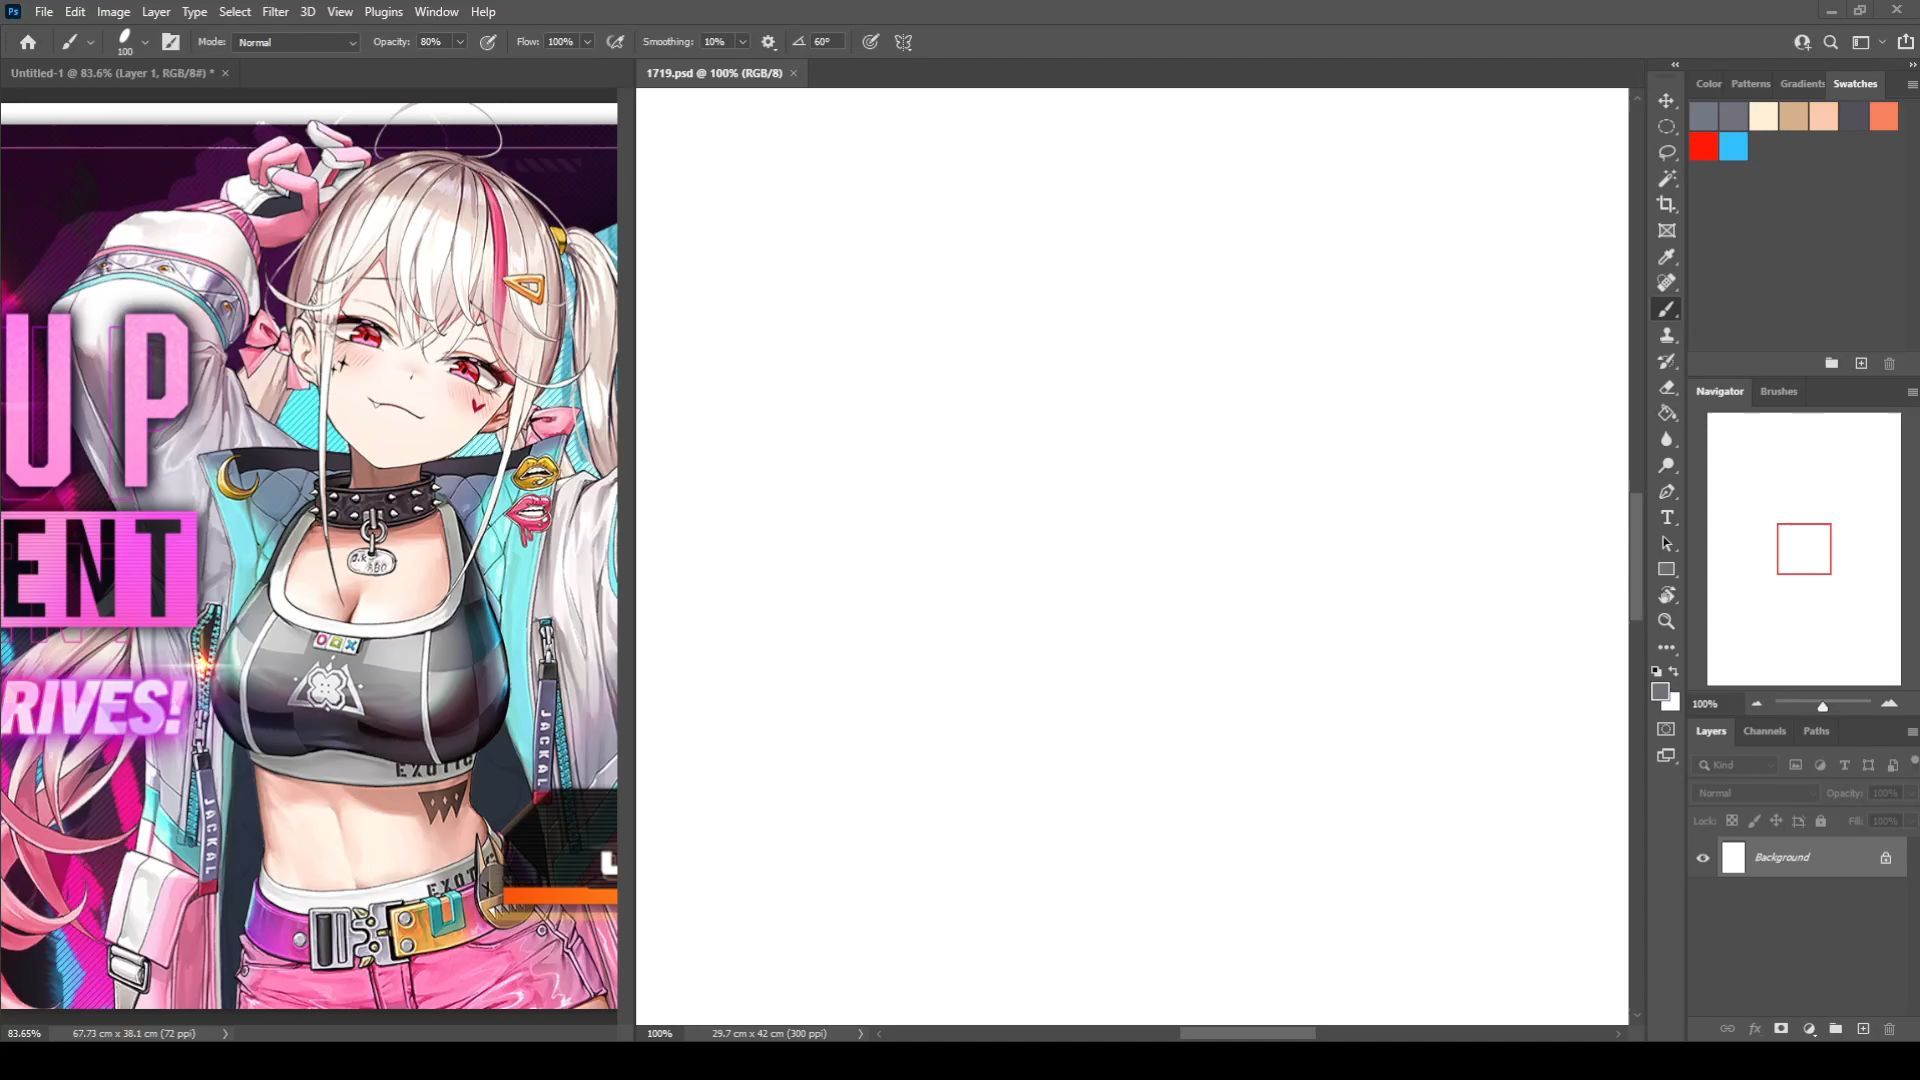Pick the light blue swatch
The image size is (1920, 1080).
click(x=1734, y=147)
